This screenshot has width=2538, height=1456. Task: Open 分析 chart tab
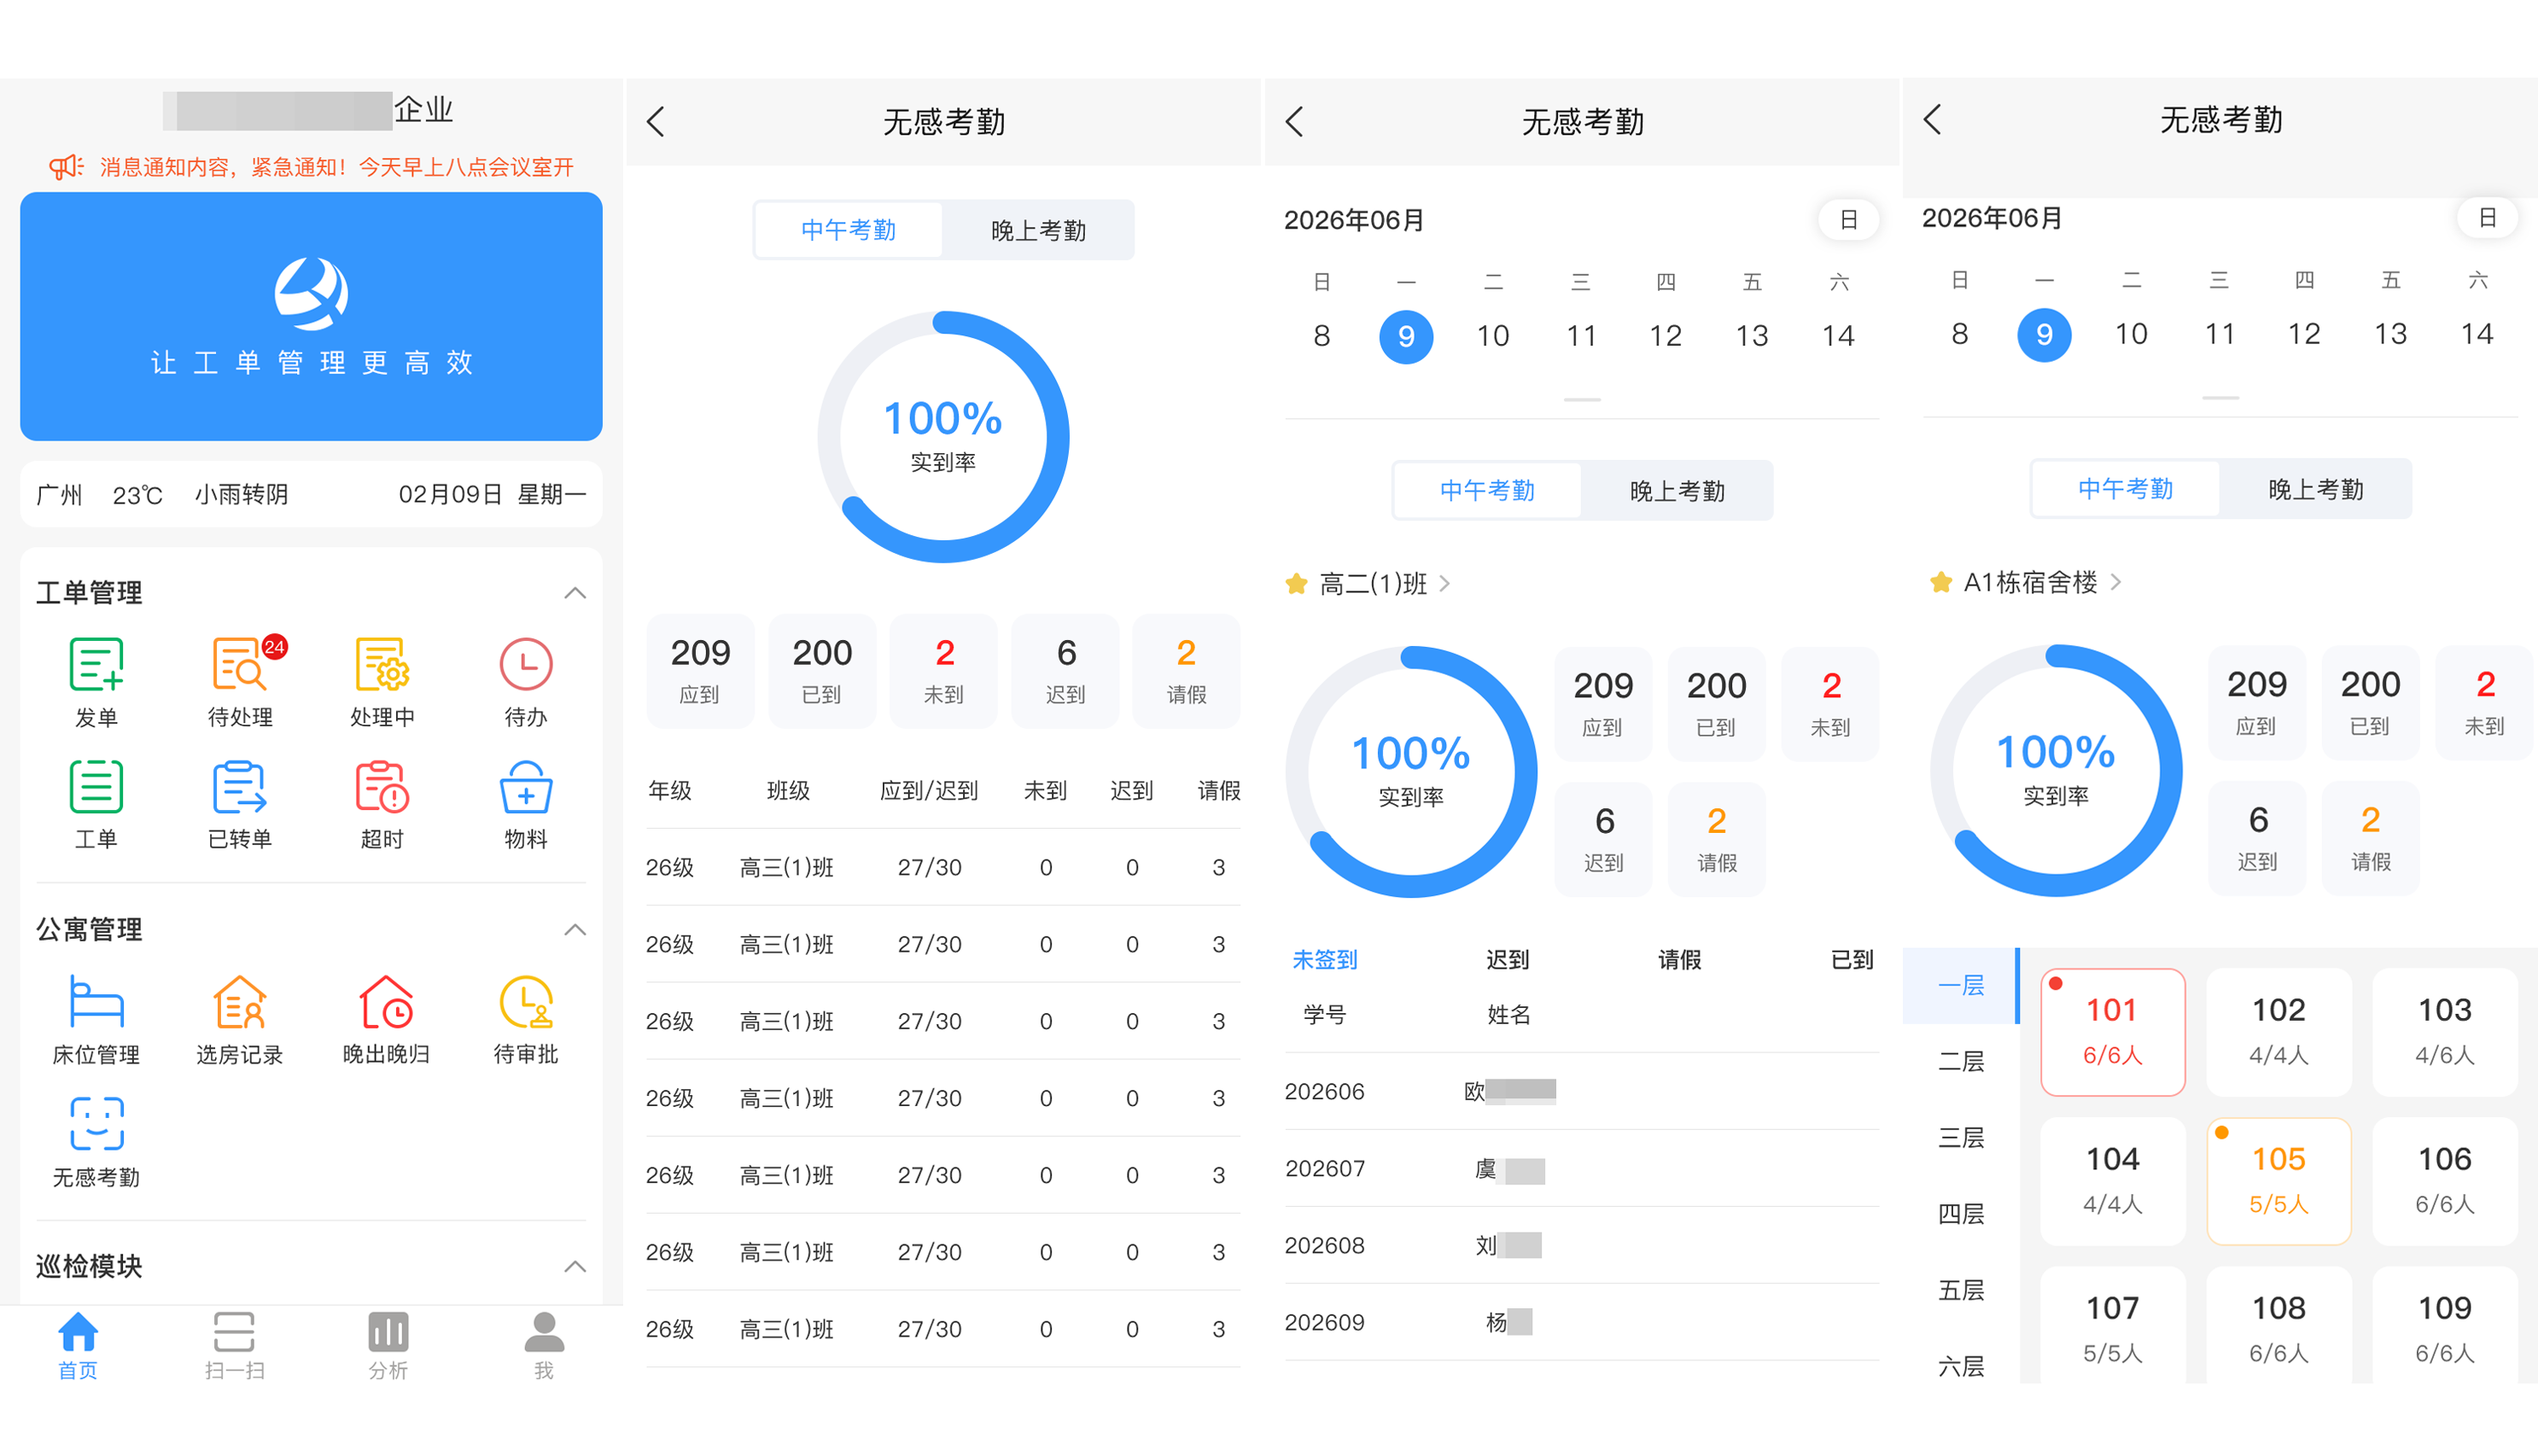pos(388,1346)
